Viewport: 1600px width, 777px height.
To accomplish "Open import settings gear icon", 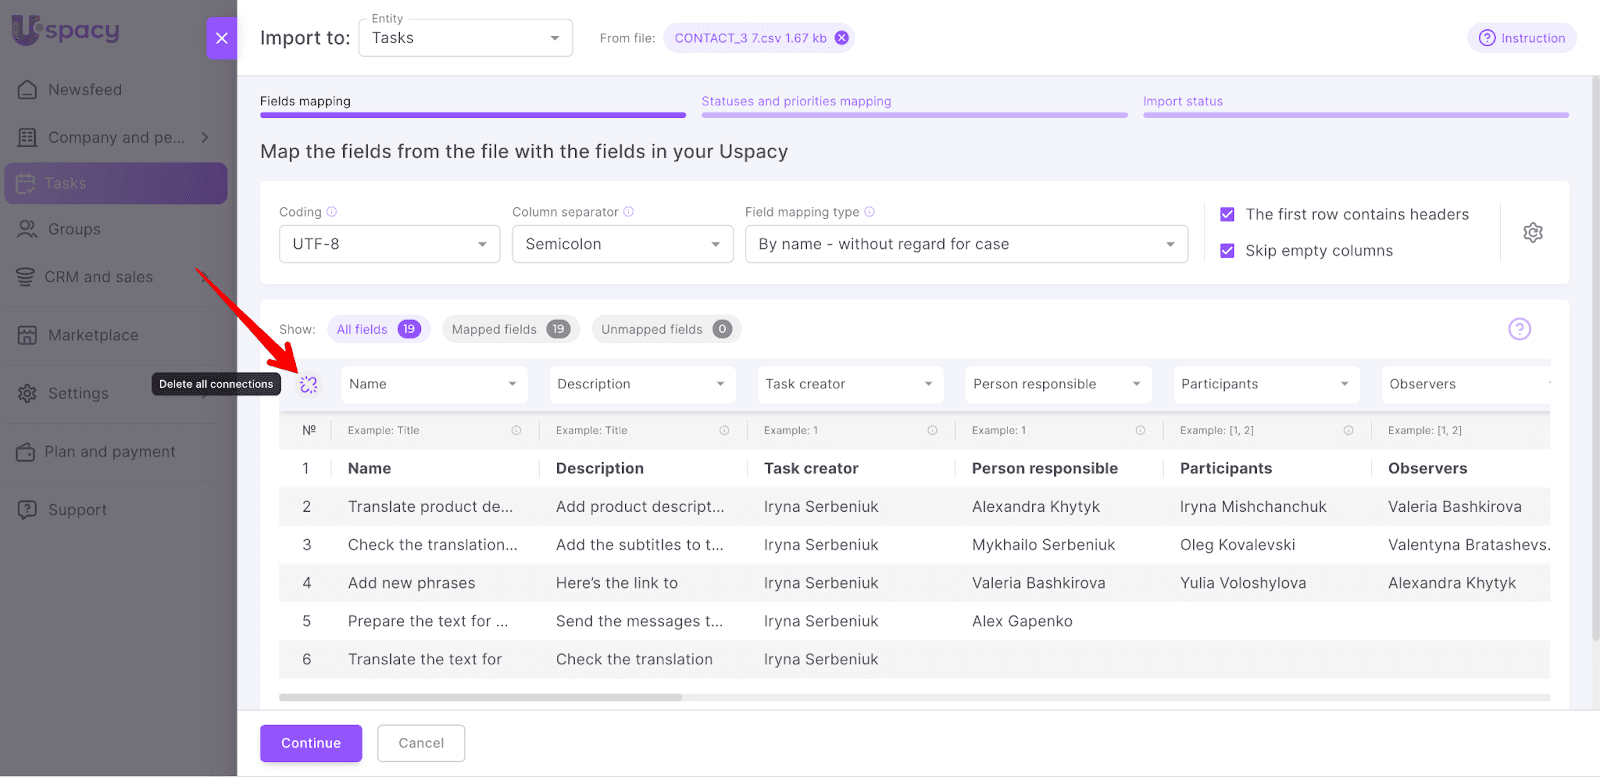I will coord(1532,233).
